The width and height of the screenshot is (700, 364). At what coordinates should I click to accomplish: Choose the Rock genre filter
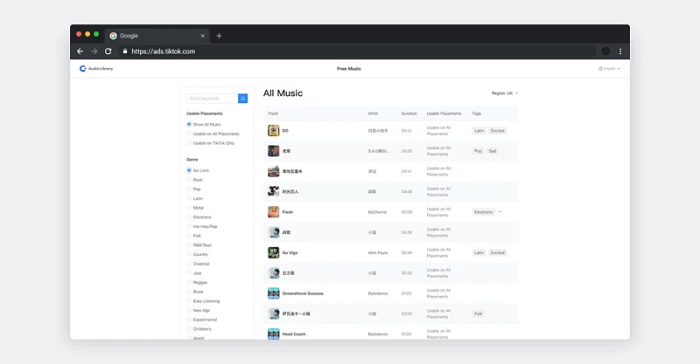click(195, 180)
